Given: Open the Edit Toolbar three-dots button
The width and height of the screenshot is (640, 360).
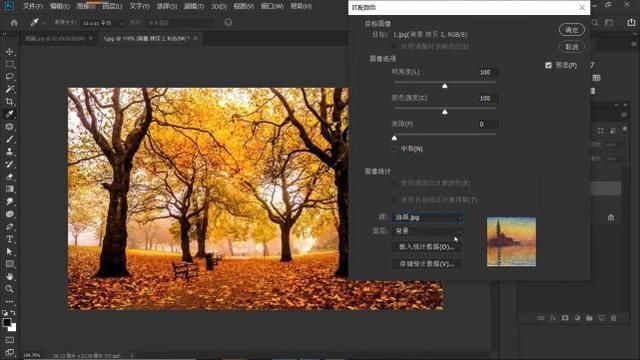Looking at the screenshot, I should [x=10, y=302].
